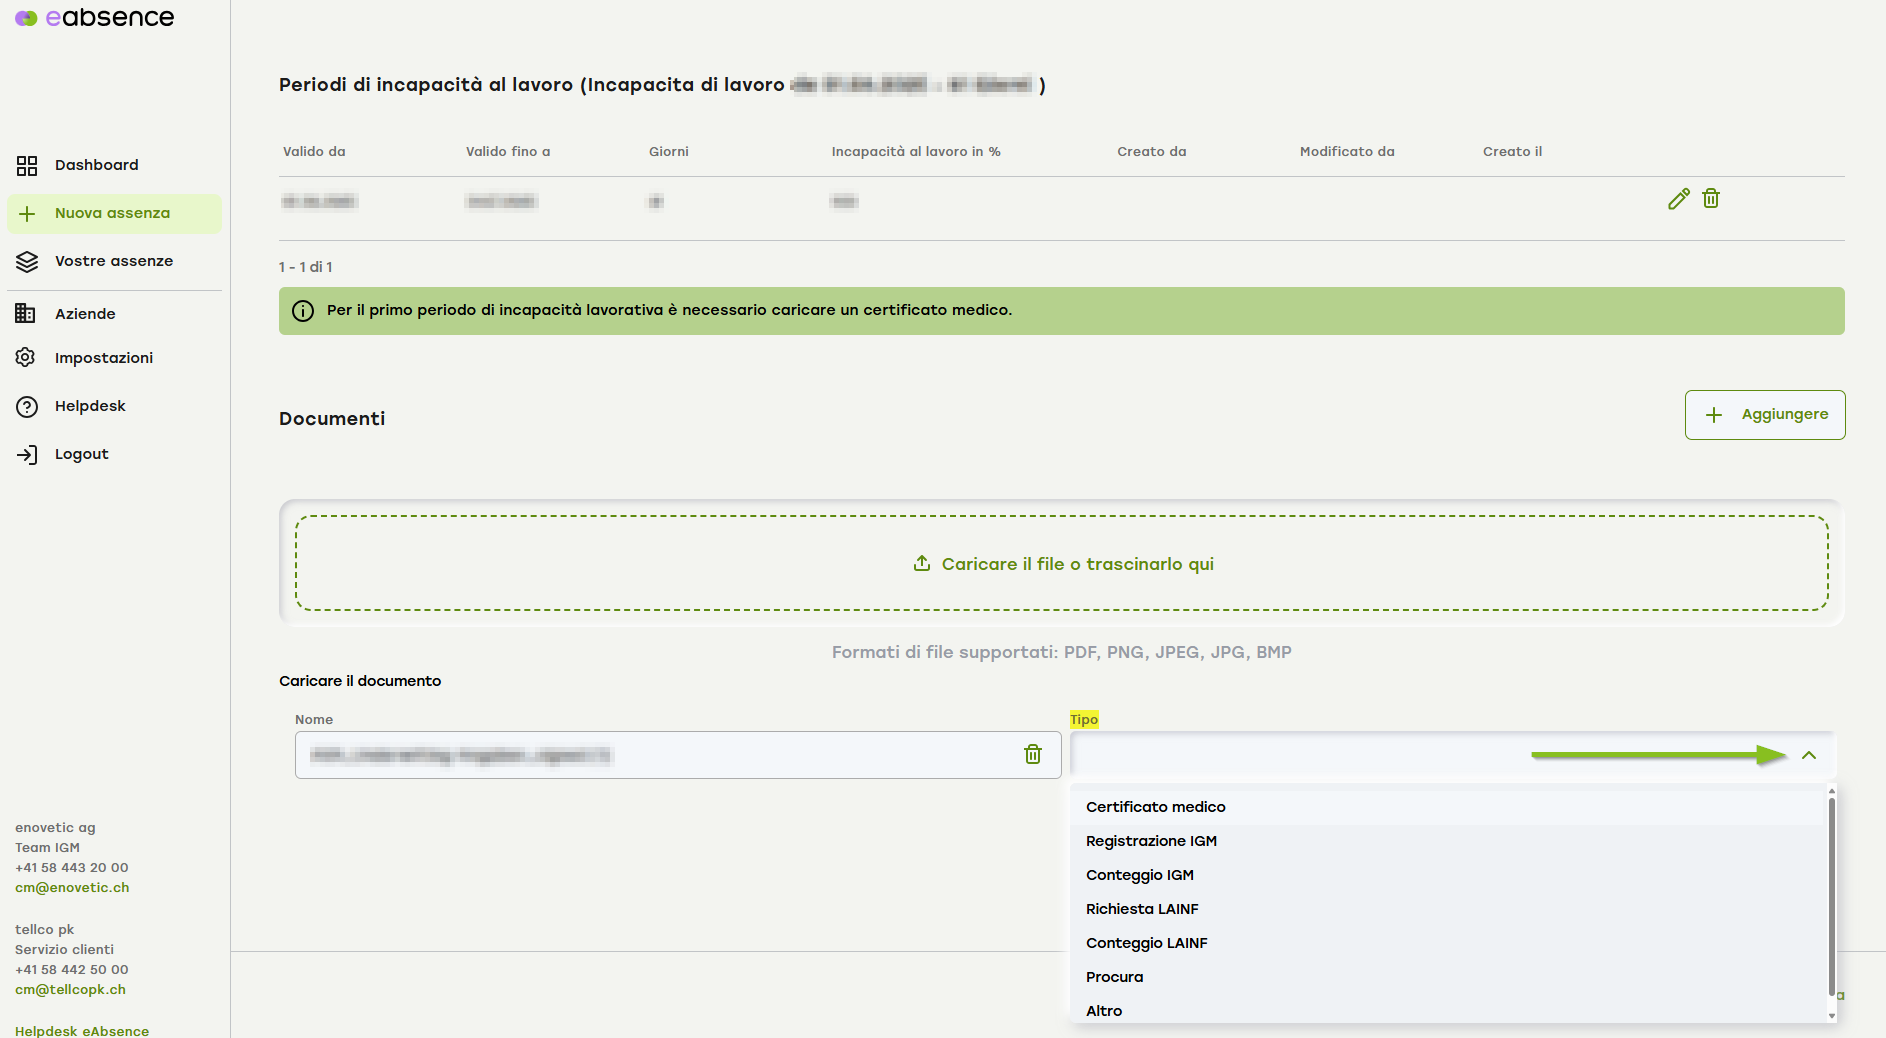Open cm@enovetic.ch email link
The image size is (1886, 1038).
tap(72, 888)
